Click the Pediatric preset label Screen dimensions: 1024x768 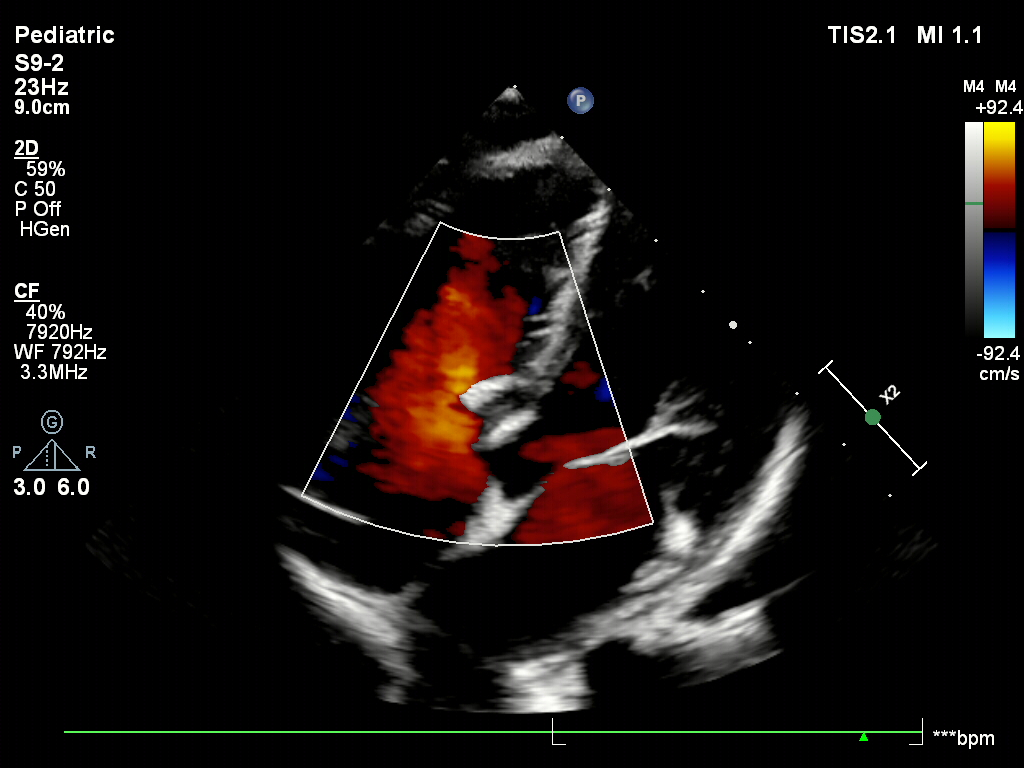[x=65, y=35]
